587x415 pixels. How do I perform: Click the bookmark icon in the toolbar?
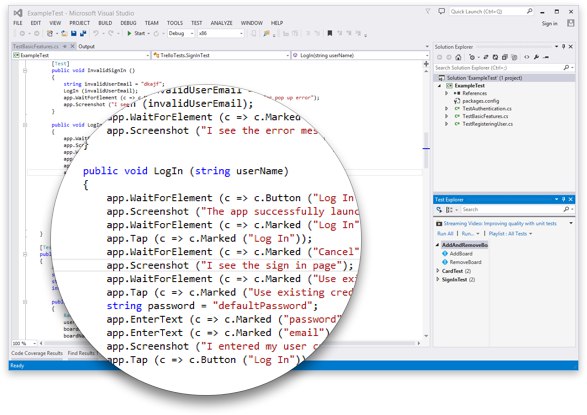coord(330,33)
